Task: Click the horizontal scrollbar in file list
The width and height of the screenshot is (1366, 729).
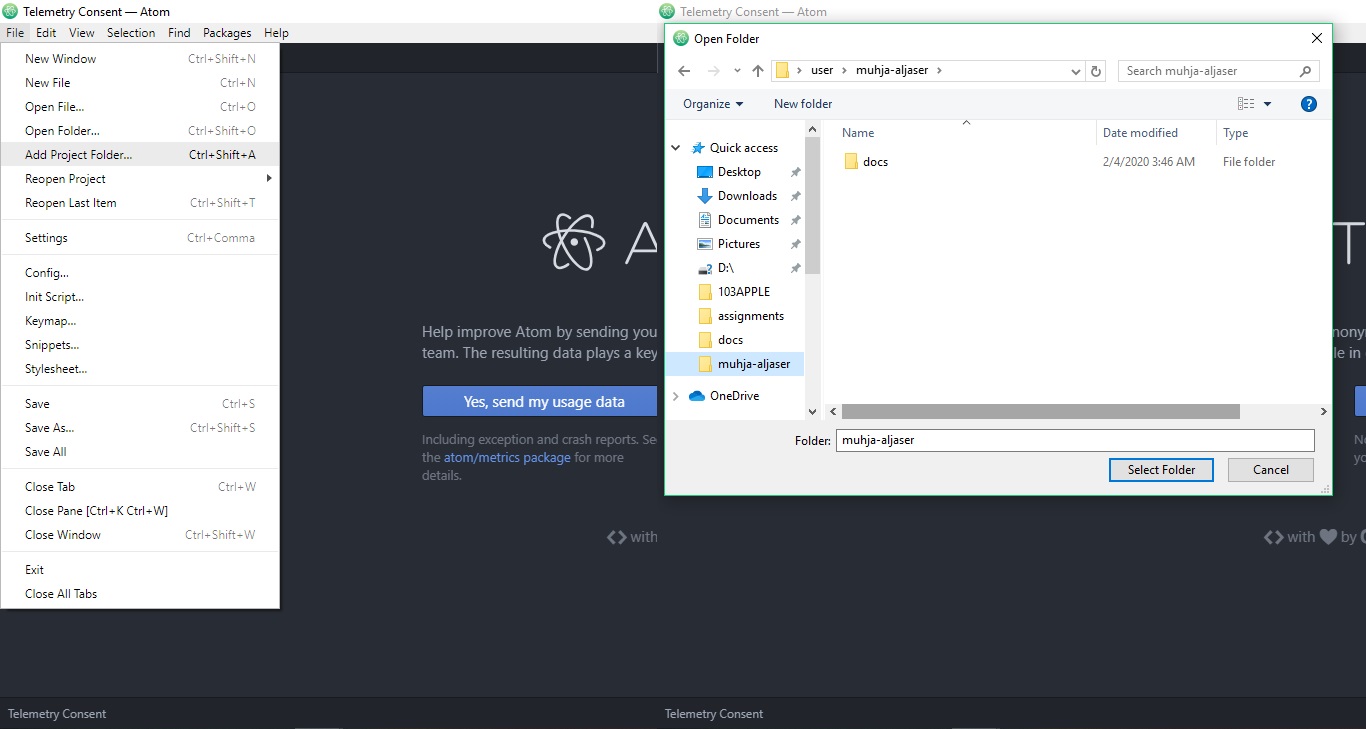Action: (1040, 412)
